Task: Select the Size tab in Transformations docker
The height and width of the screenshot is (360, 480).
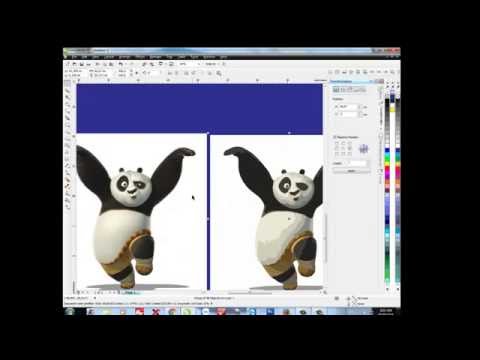Action: pyautogui.click(x=356, y=90)
